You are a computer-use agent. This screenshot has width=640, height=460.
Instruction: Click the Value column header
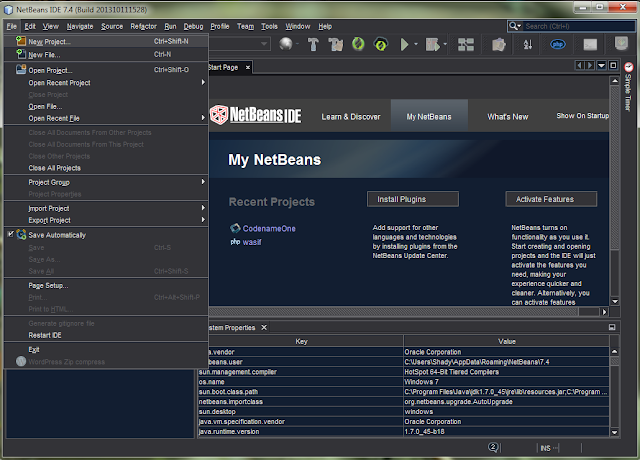(x=507, y=341)
